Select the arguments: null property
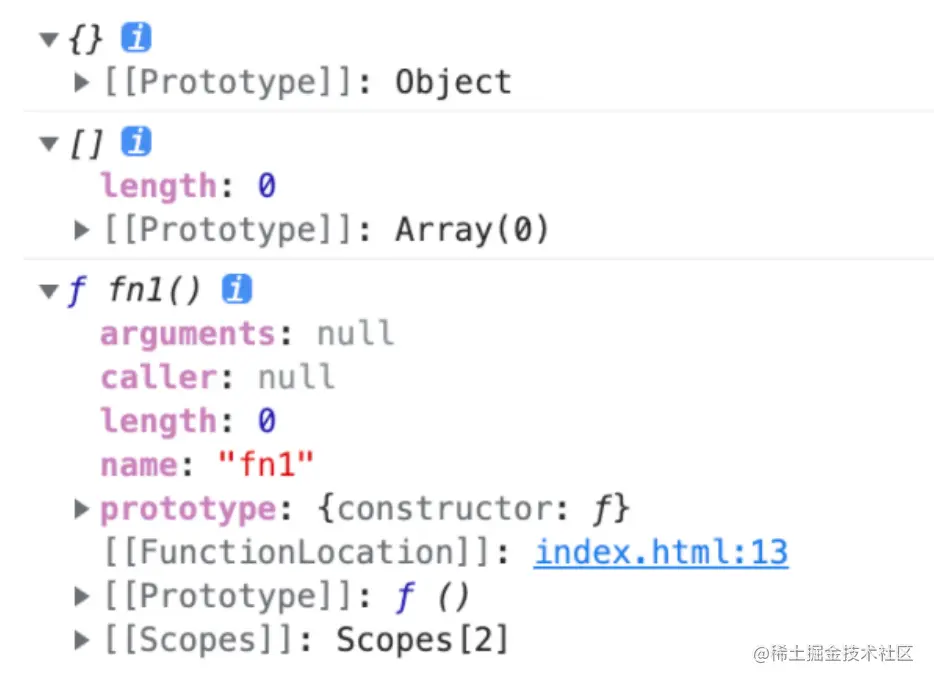This screenshot has width=934, height=684. pyautogui.click(x=247, y=333)
